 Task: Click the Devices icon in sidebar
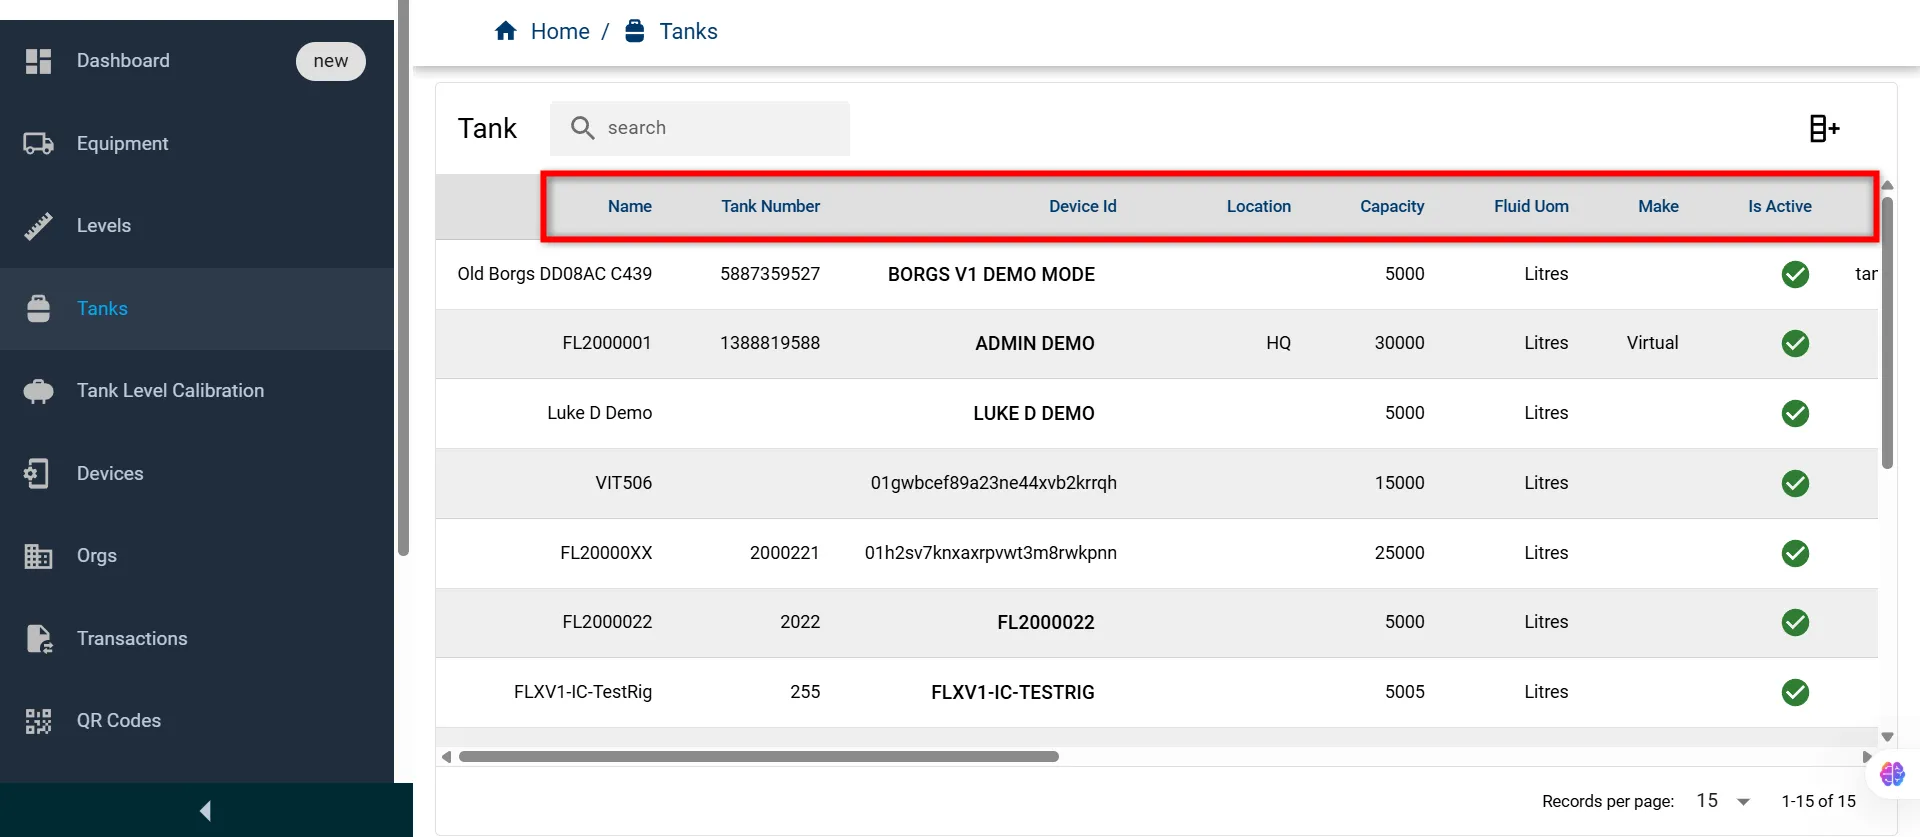coord(38,473)
